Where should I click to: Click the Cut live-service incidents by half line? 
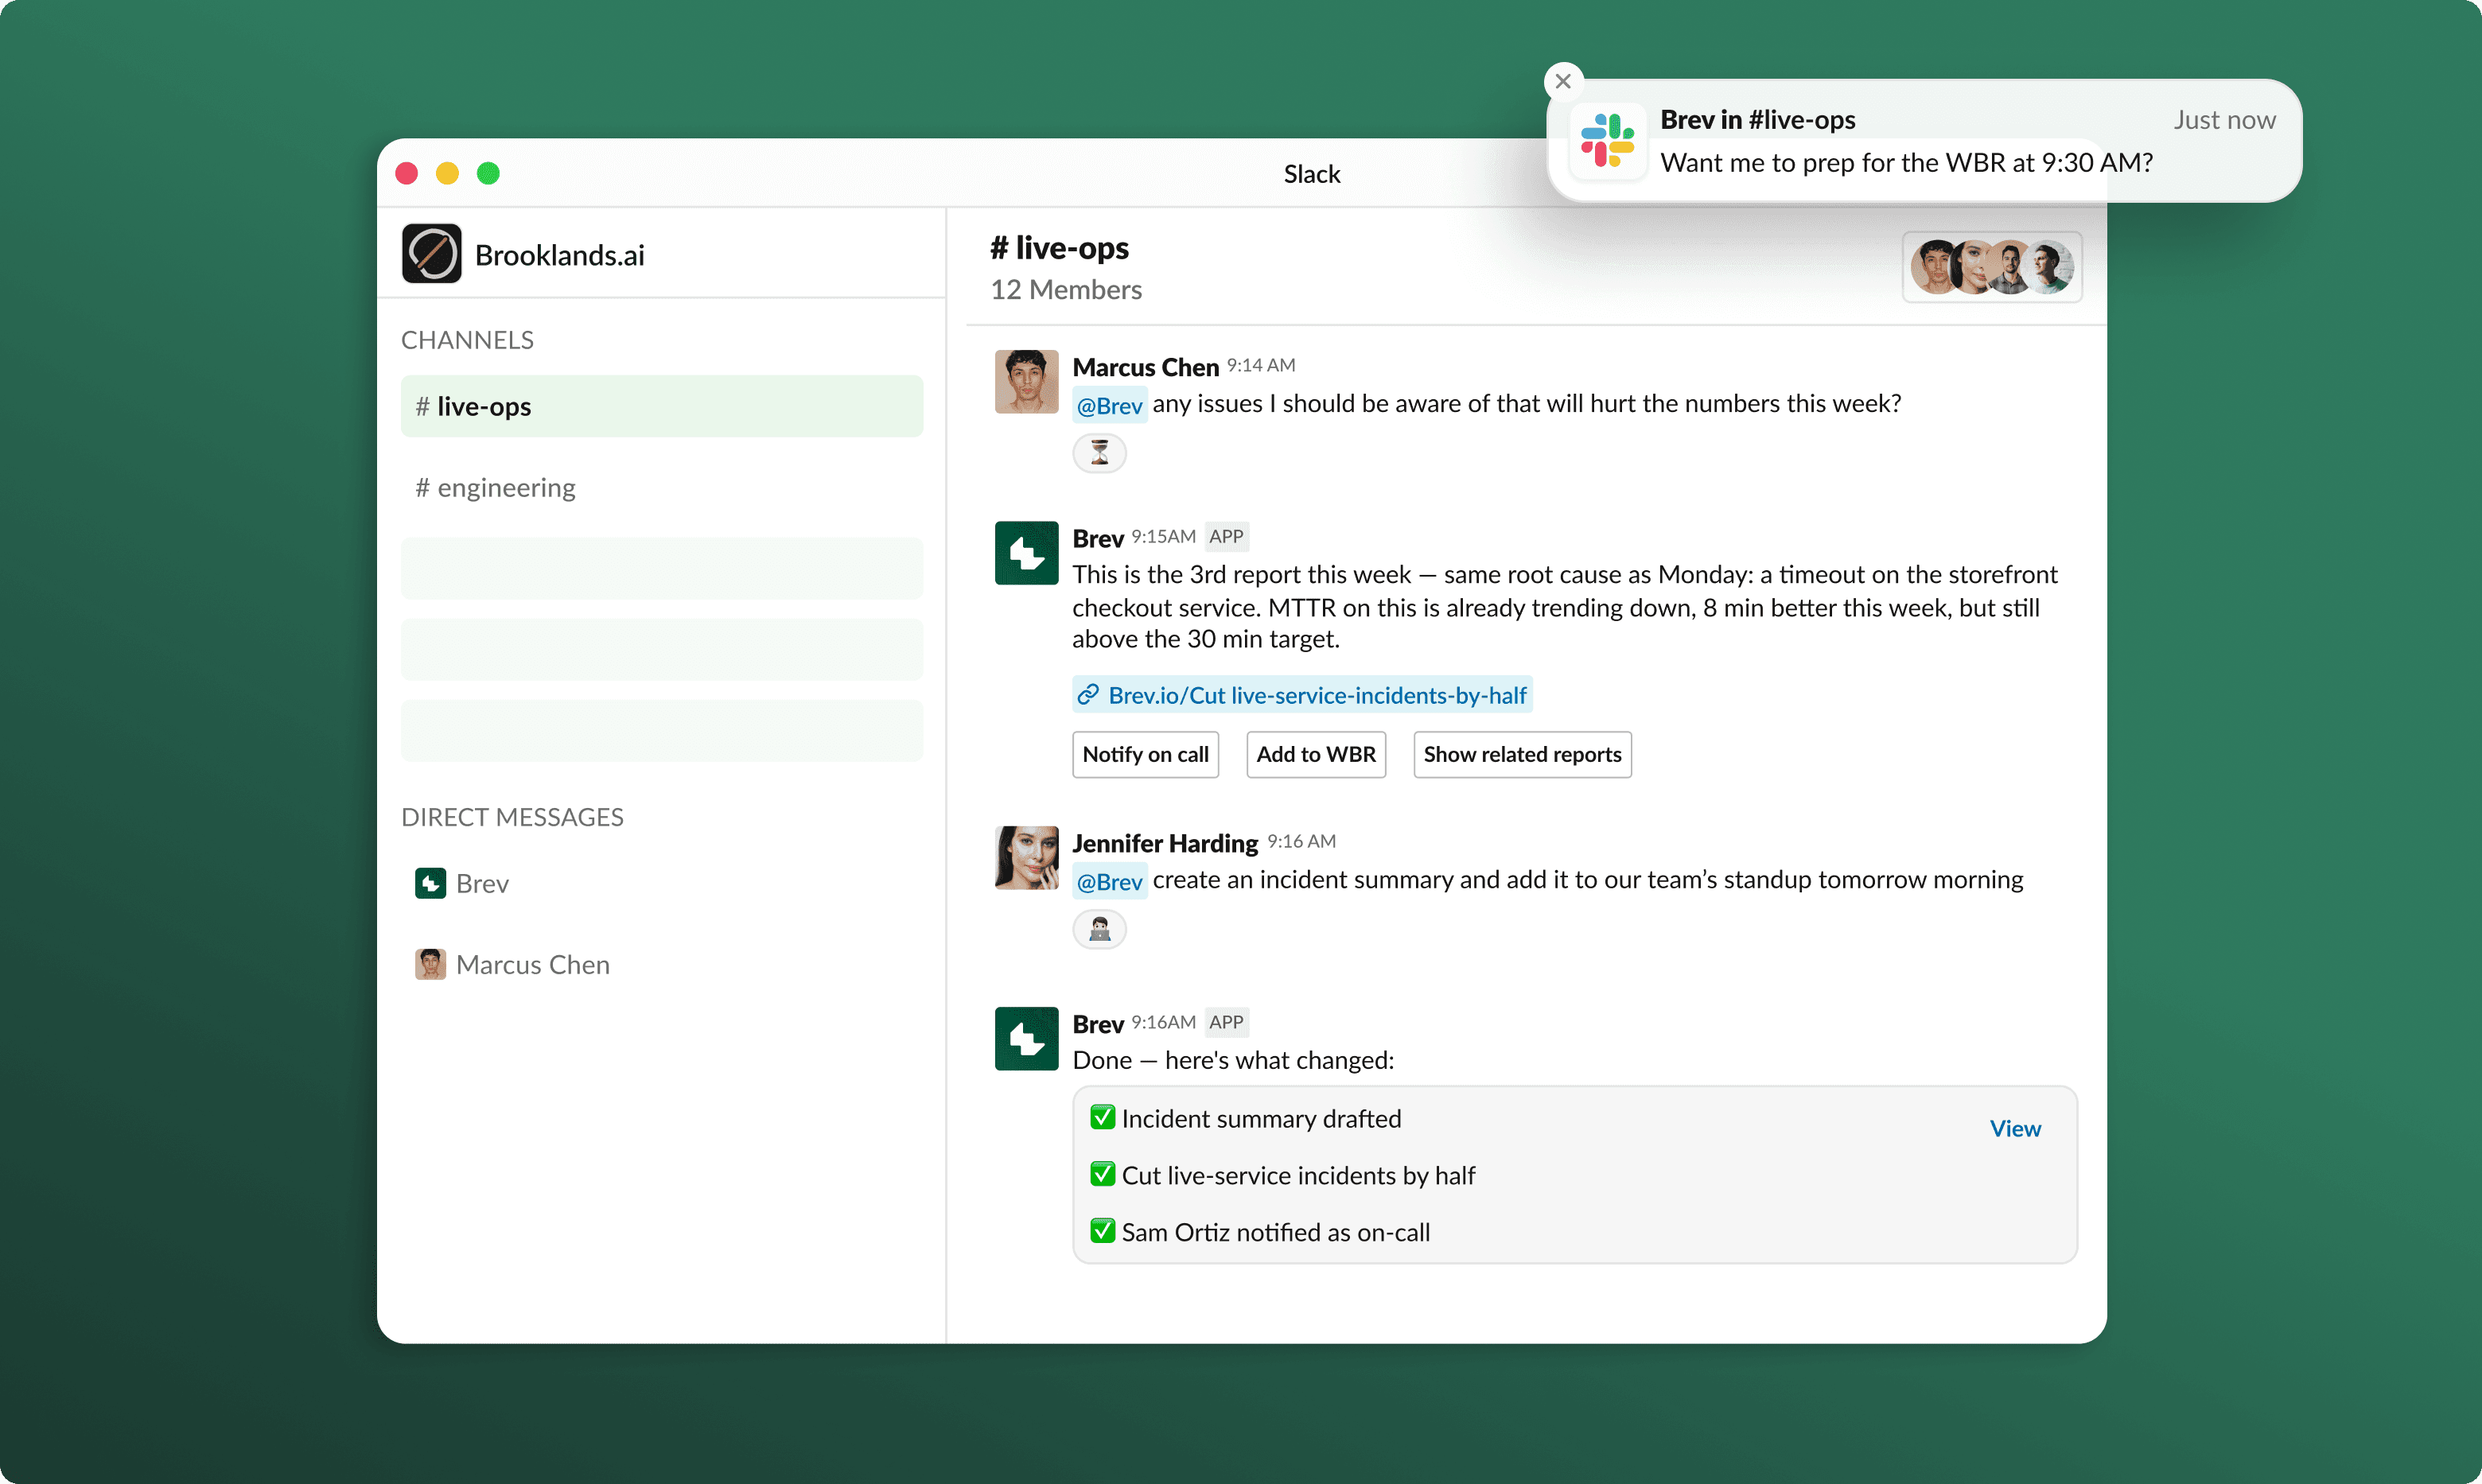pyautogui.click(x=1298, y=1175)
